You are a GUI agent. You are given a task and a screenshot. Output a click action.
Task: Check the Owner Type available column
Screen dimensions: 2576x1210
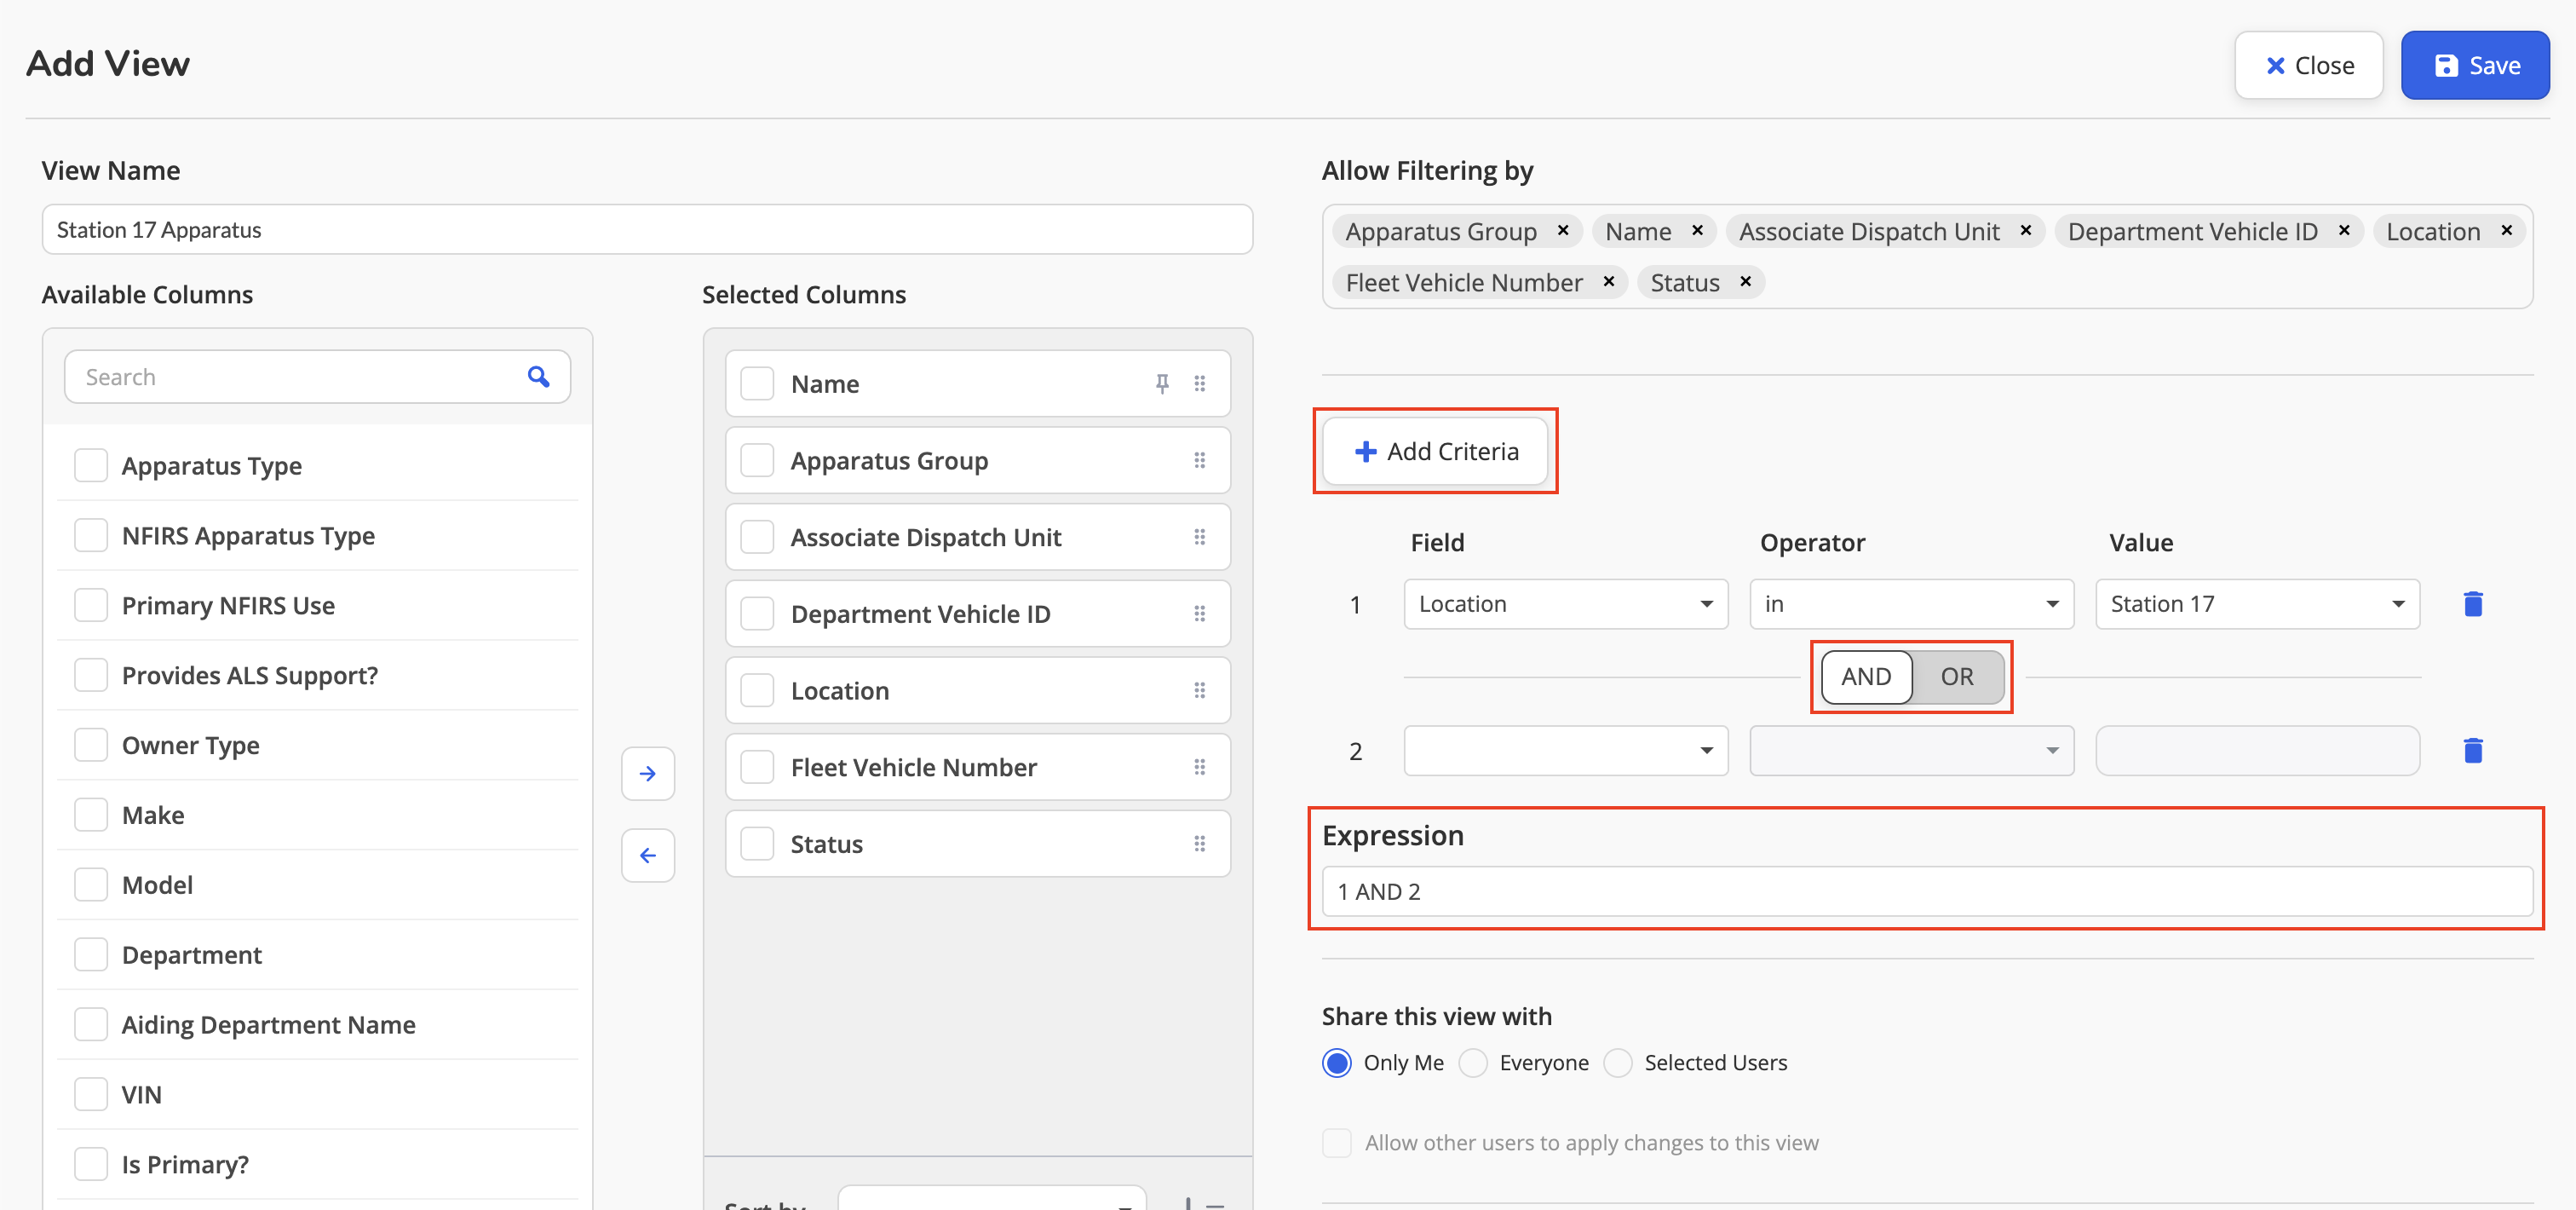coord(91,745)
